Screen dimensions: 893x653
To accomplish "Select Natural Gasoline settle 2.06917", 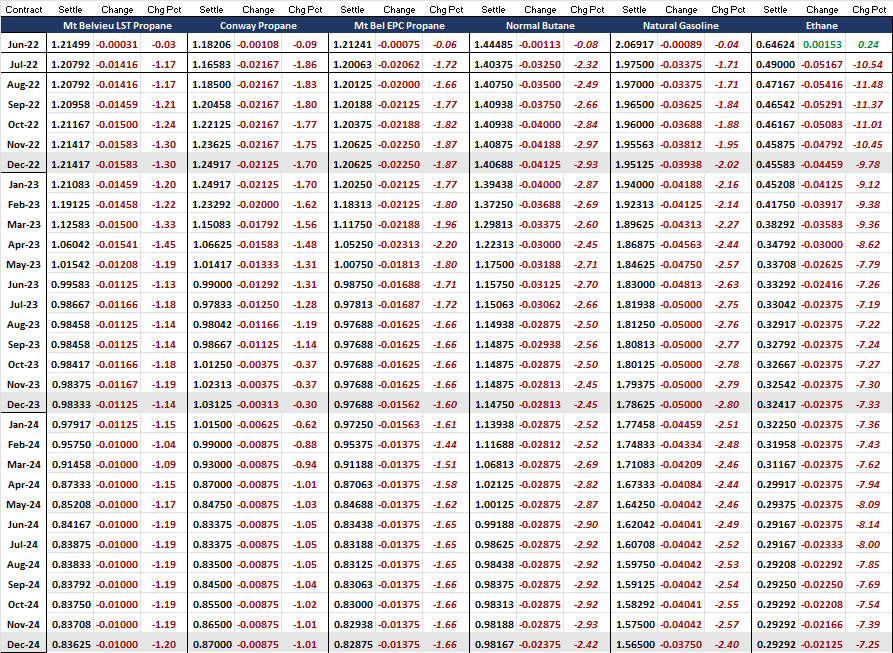I will point(634,44).
